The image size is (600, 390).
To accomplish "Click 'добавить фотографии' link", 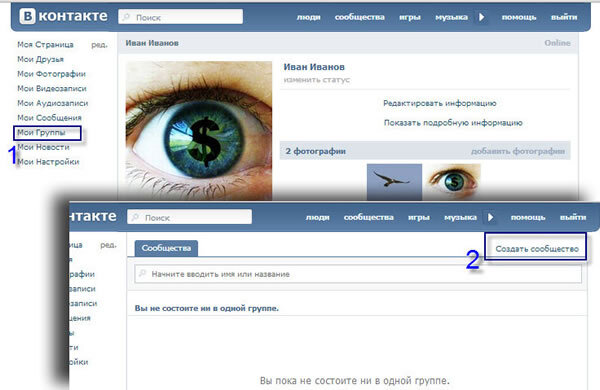I will point(518,151).
